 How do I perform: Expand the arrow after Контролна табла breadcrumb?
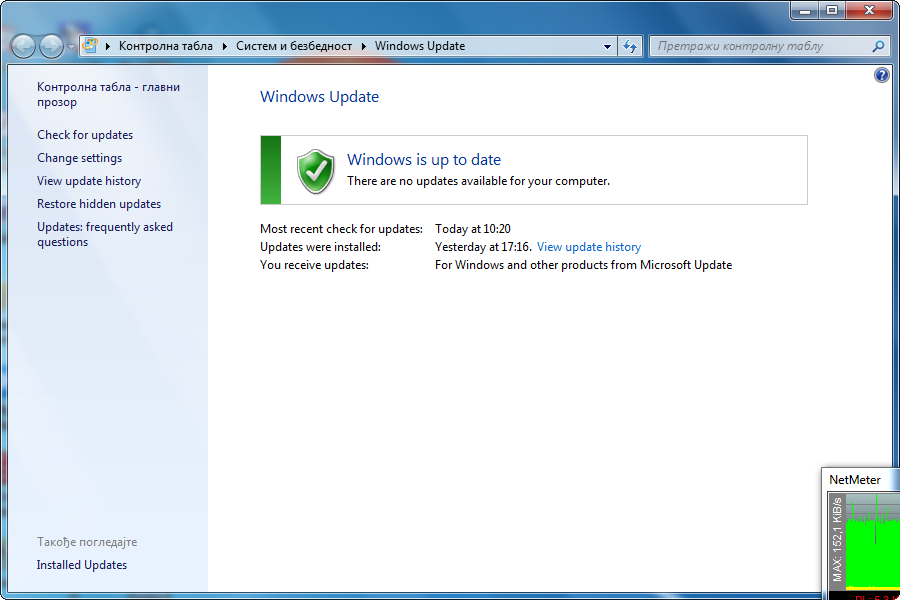[224, 46]
